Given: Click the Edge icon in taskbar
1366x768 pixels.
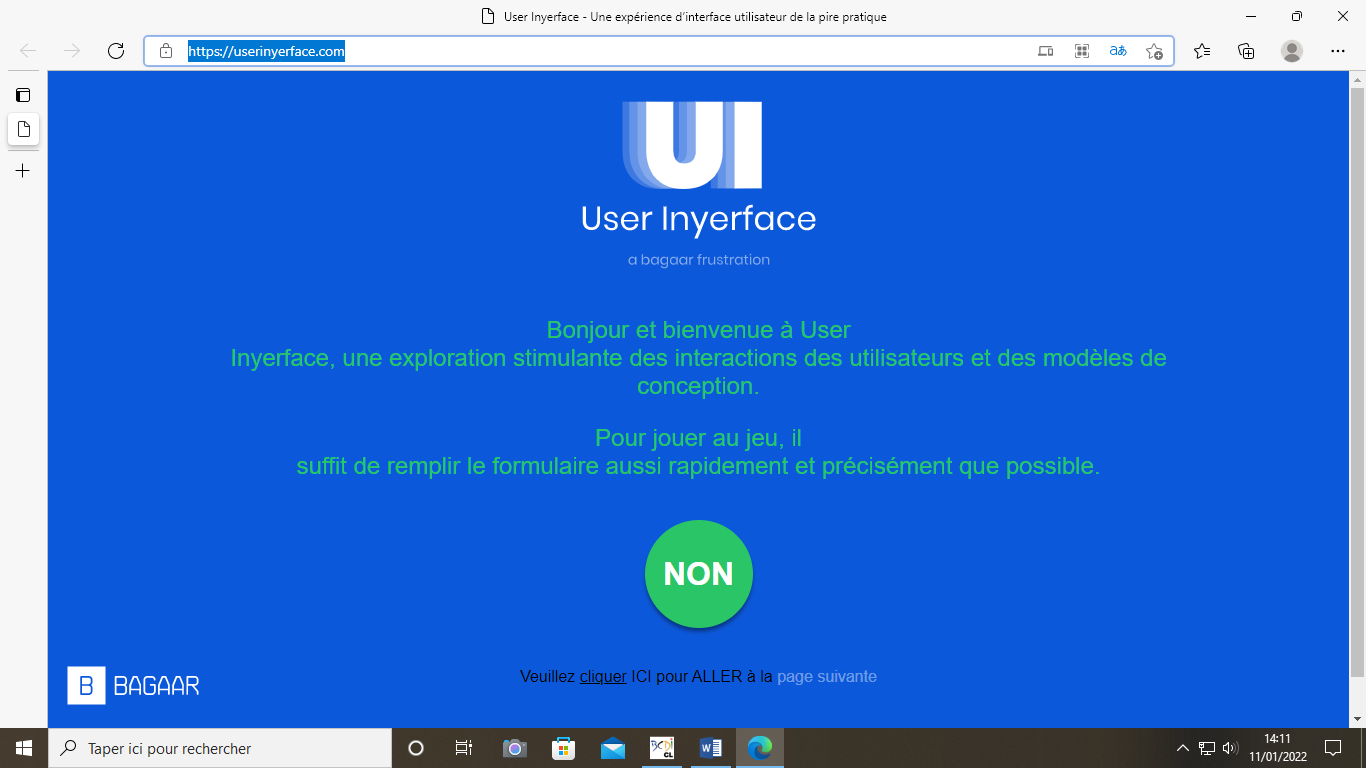Looking at the screenshot, I should tap(760, 748).
